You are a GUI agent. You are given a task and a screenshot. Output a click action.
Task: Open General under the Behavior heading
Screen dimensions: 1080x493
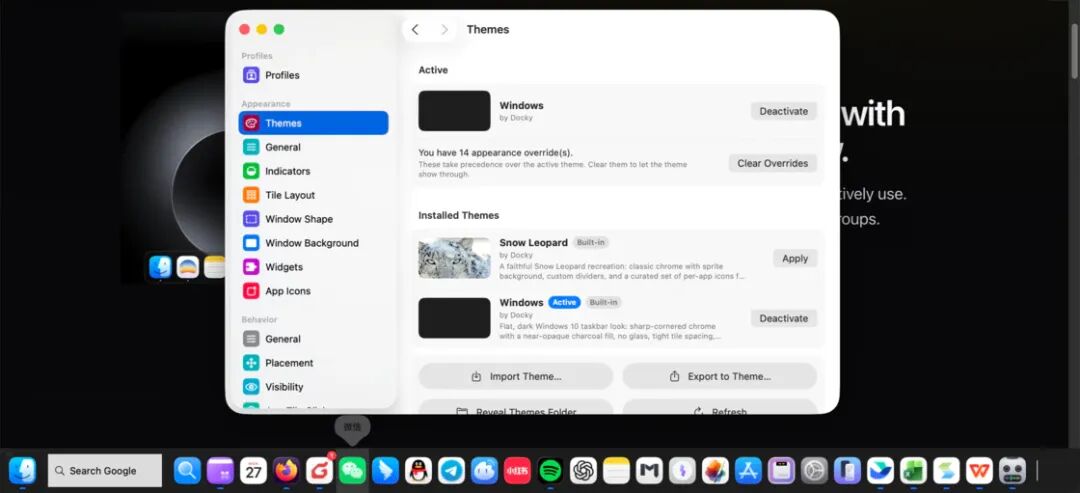[x=313, y=339]
